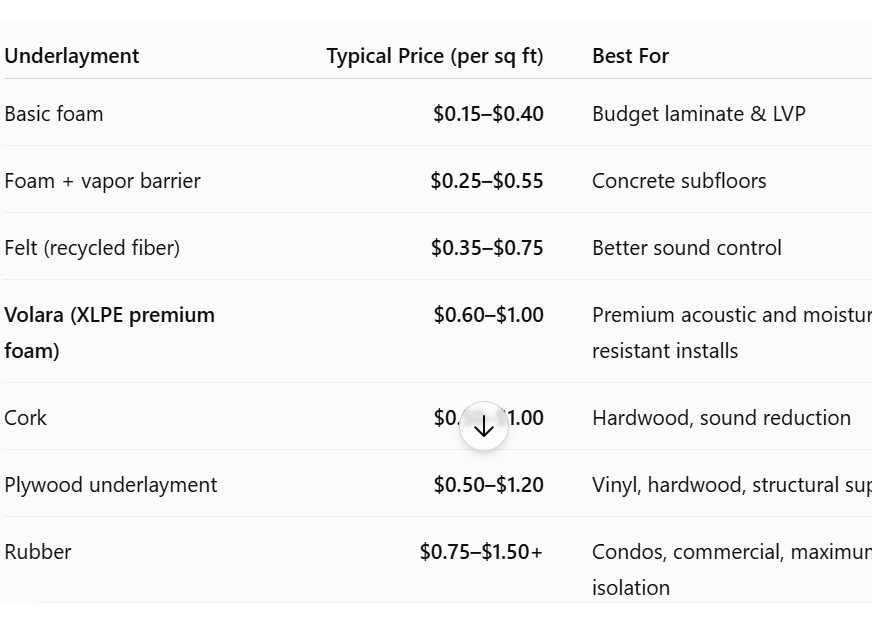Select Concrete subfloors cell
The height and width of the screenshot is (633, 872).
pos(679,181)
